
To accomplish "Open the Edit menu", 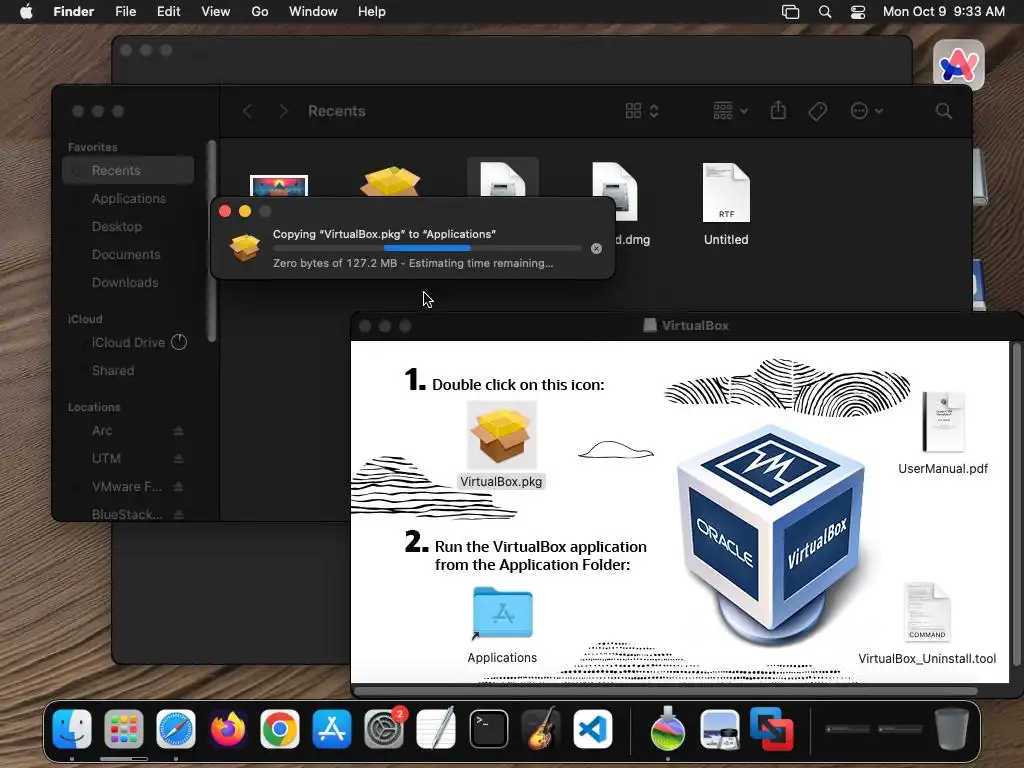I will click(x=168, y=12).
